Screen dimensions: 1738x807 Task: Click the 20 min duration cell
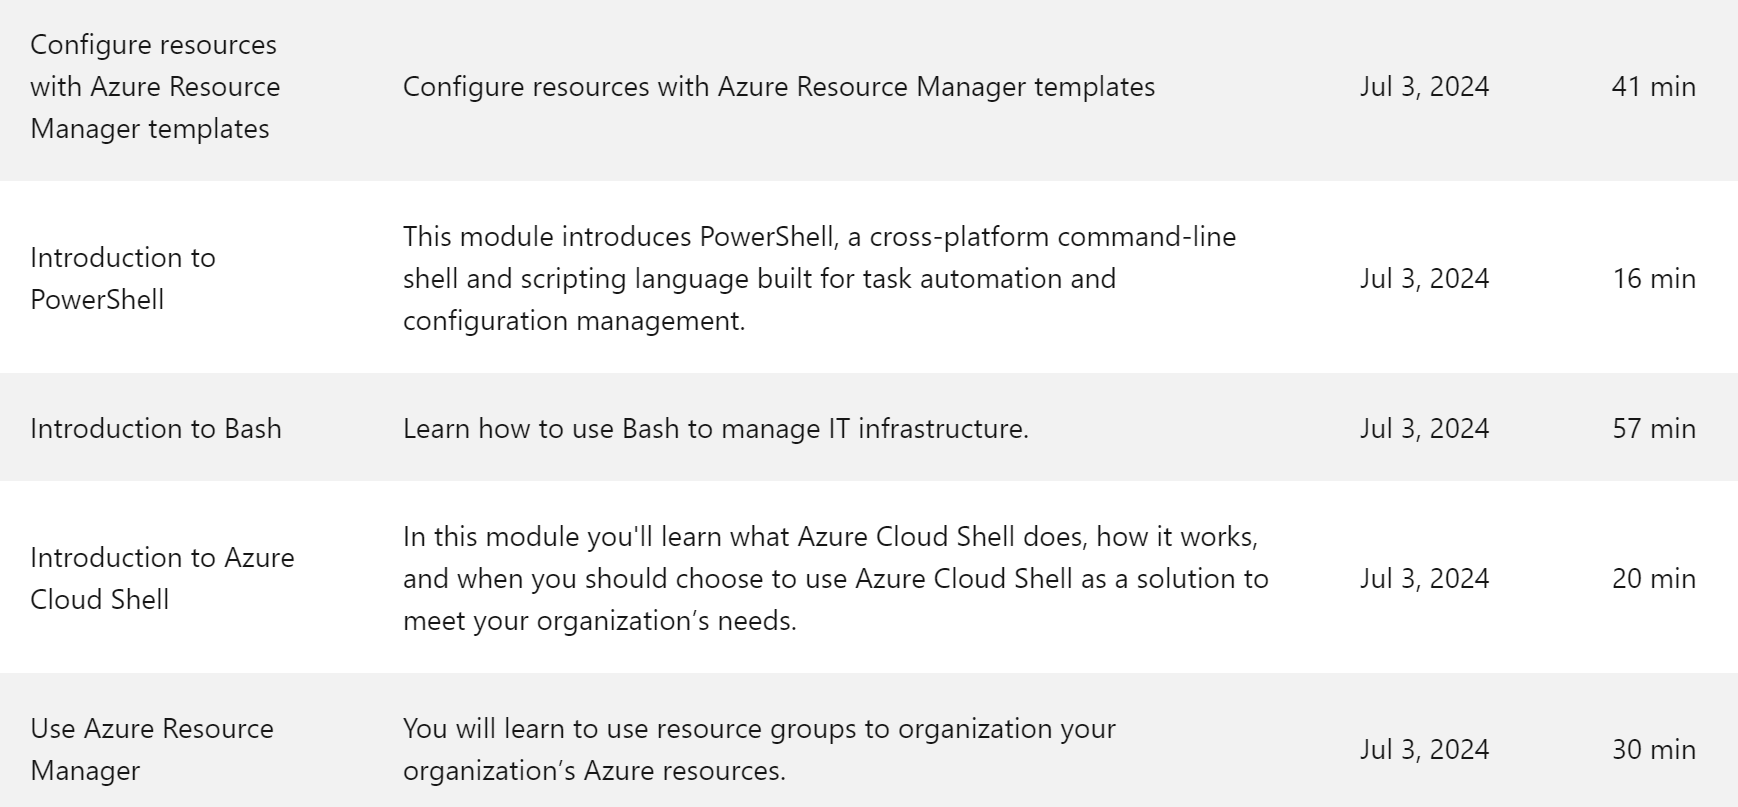(x=1654, y=579)
